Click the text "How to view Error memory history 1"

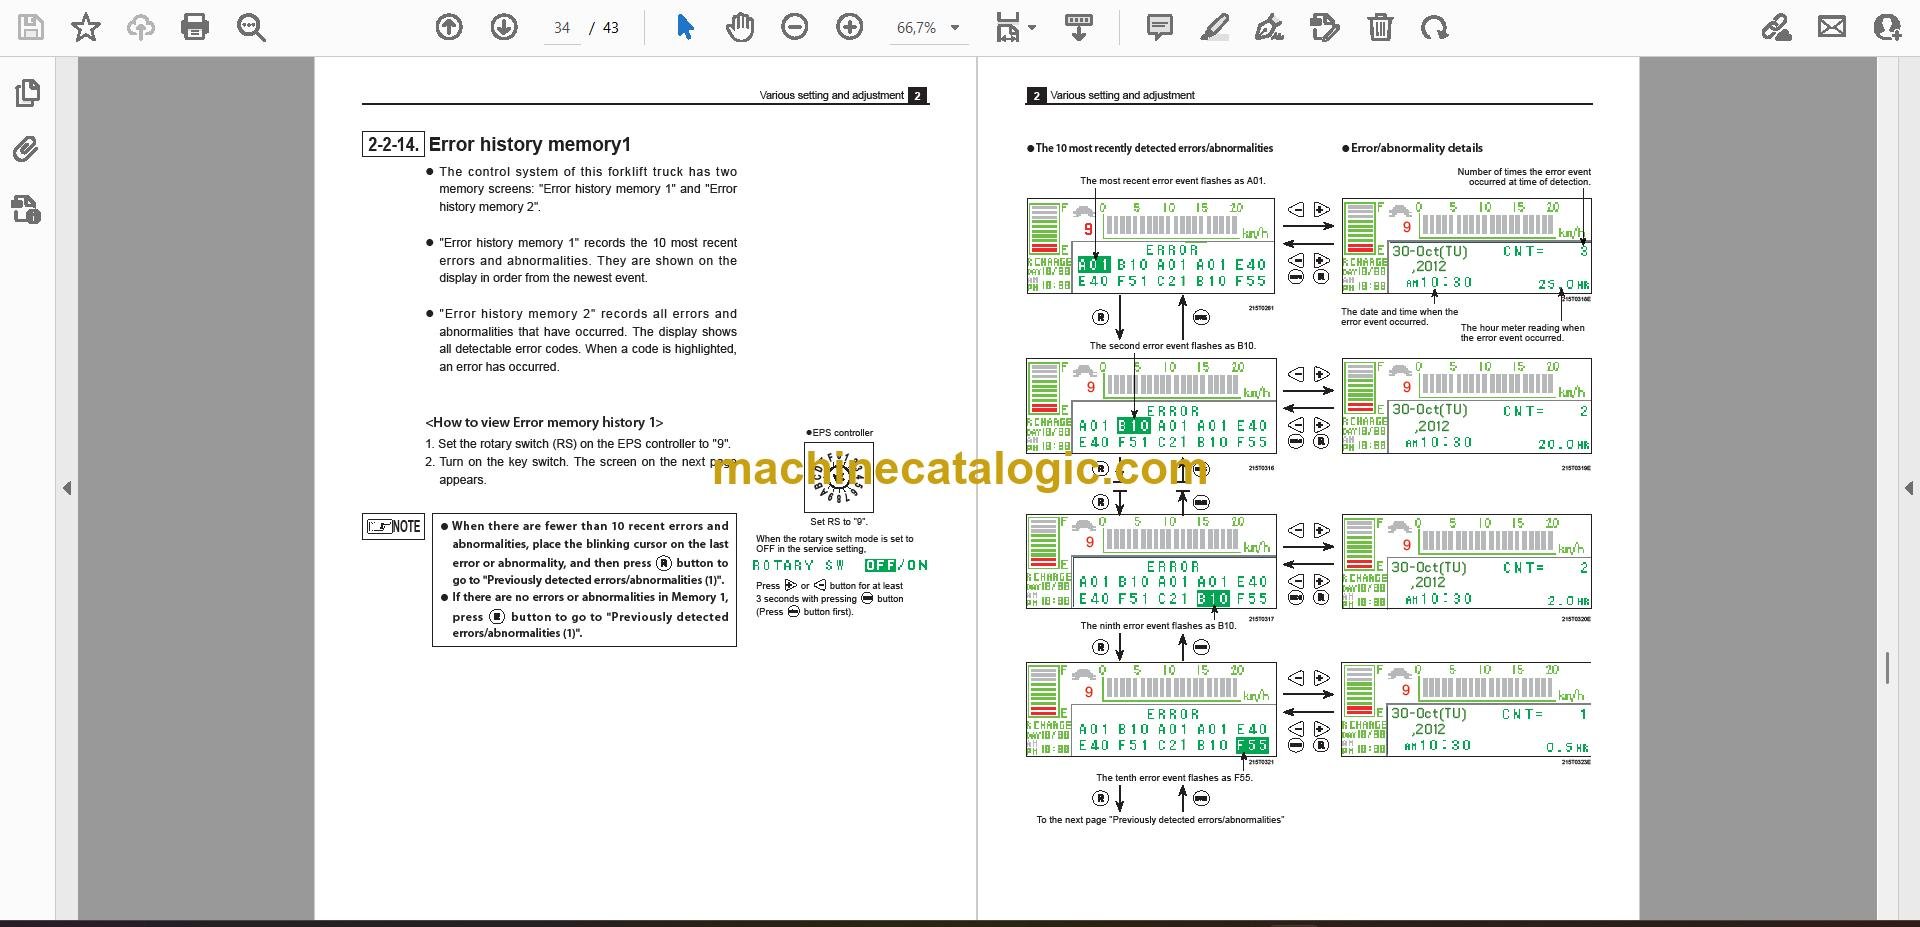[x=544, y=422]
